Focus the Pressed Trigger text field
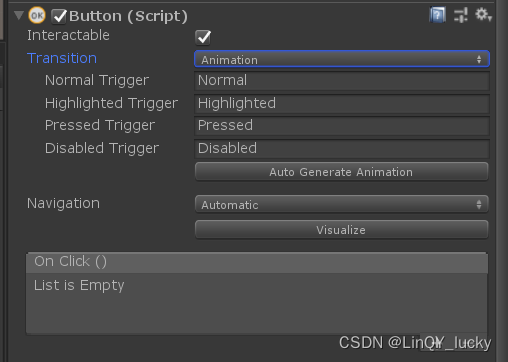This screenshot has height=362, width=508. tap(342, 125)
